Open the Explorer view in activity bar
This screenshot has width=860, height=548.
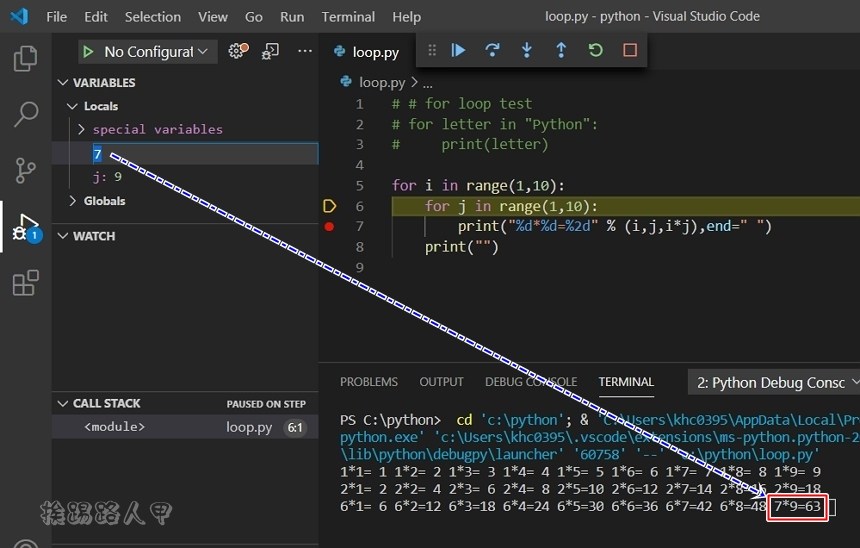tap(25, 59)
